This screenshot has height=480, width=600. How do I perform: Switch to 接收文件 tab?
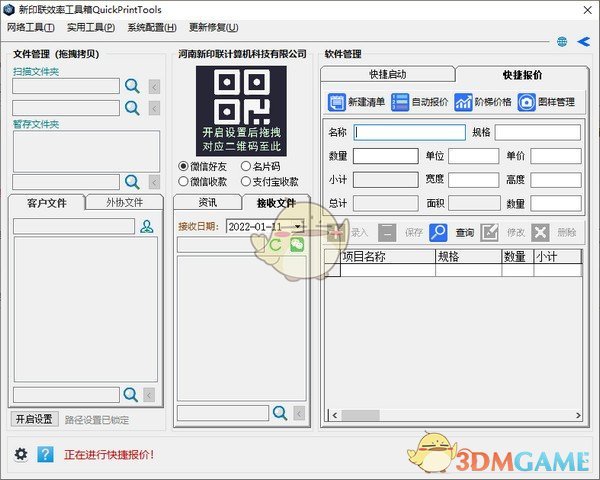276,203
